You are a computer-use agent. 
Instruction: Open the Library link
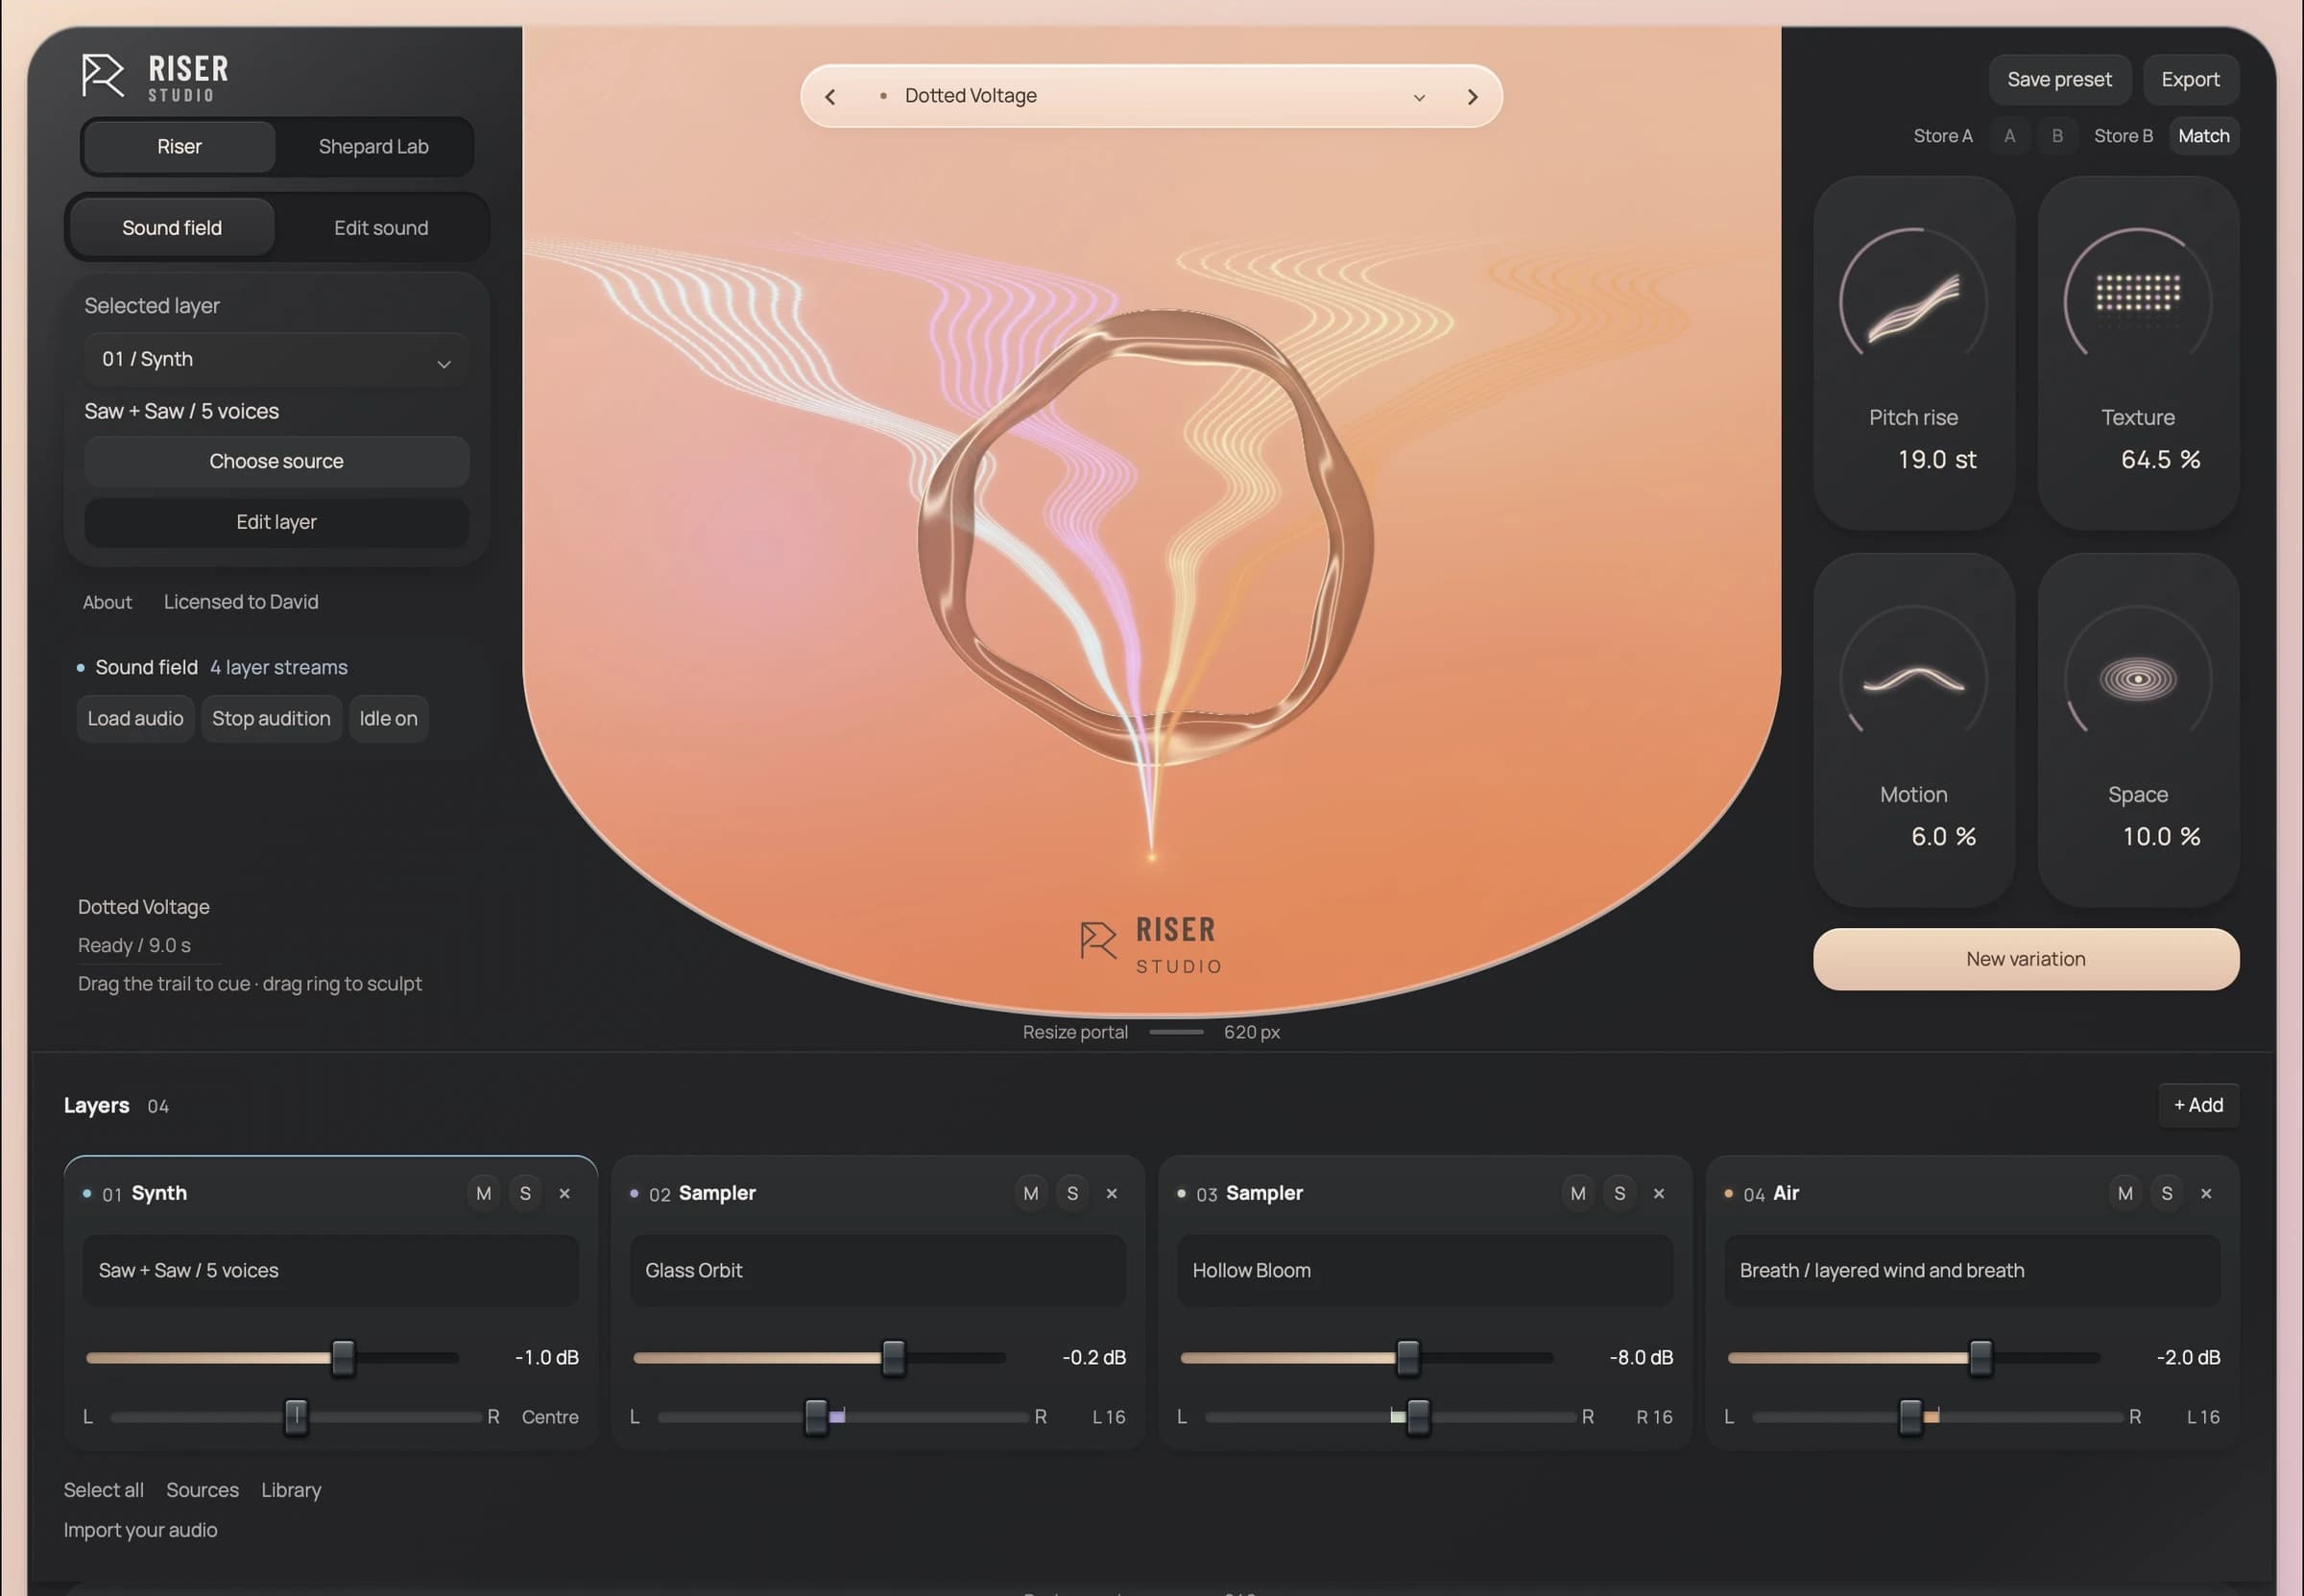291,1490
